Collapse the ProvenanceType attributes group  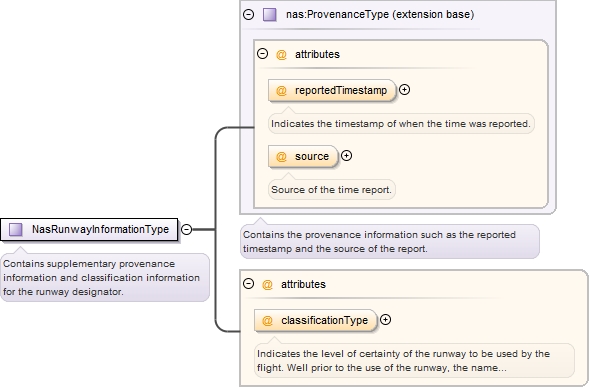point(263,53)
